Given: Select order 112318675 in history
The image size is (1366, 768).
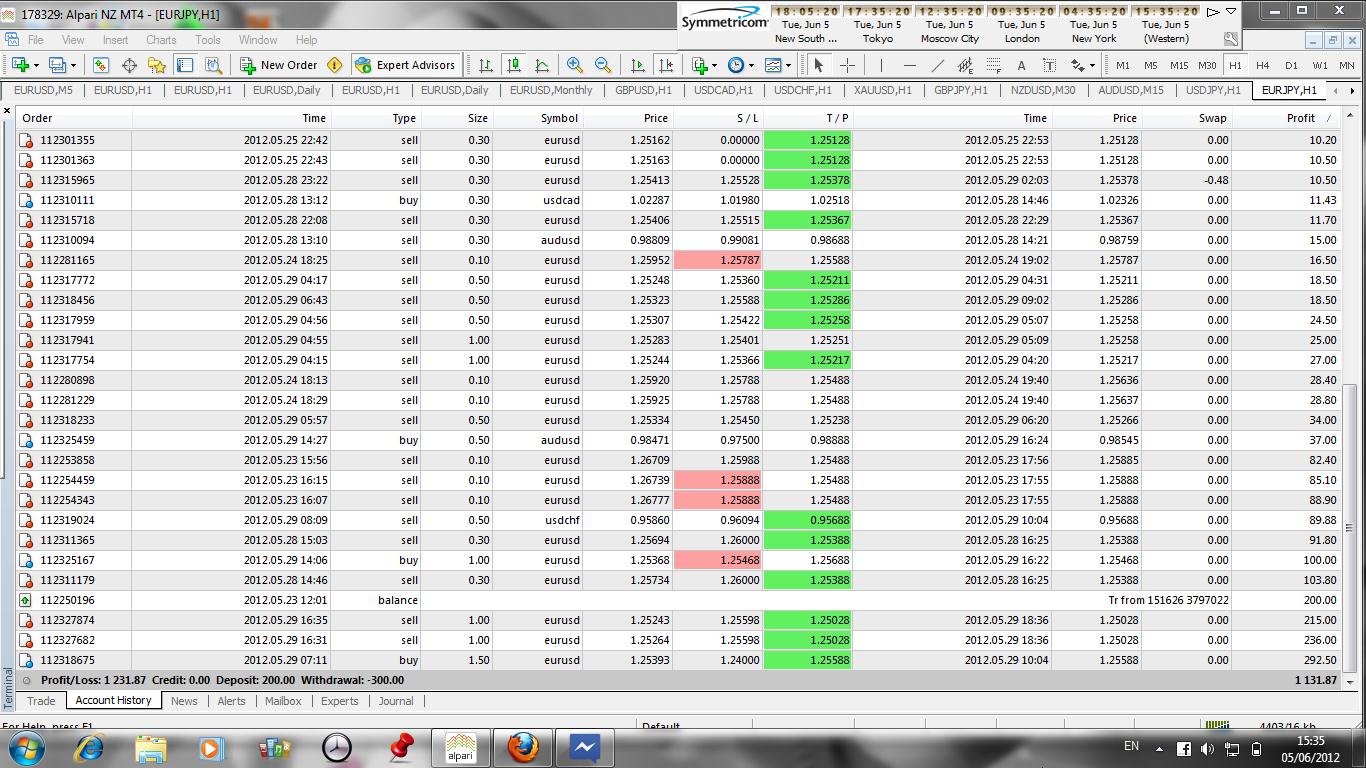Looking at the screenshot, I should click(x=679, y=660).
